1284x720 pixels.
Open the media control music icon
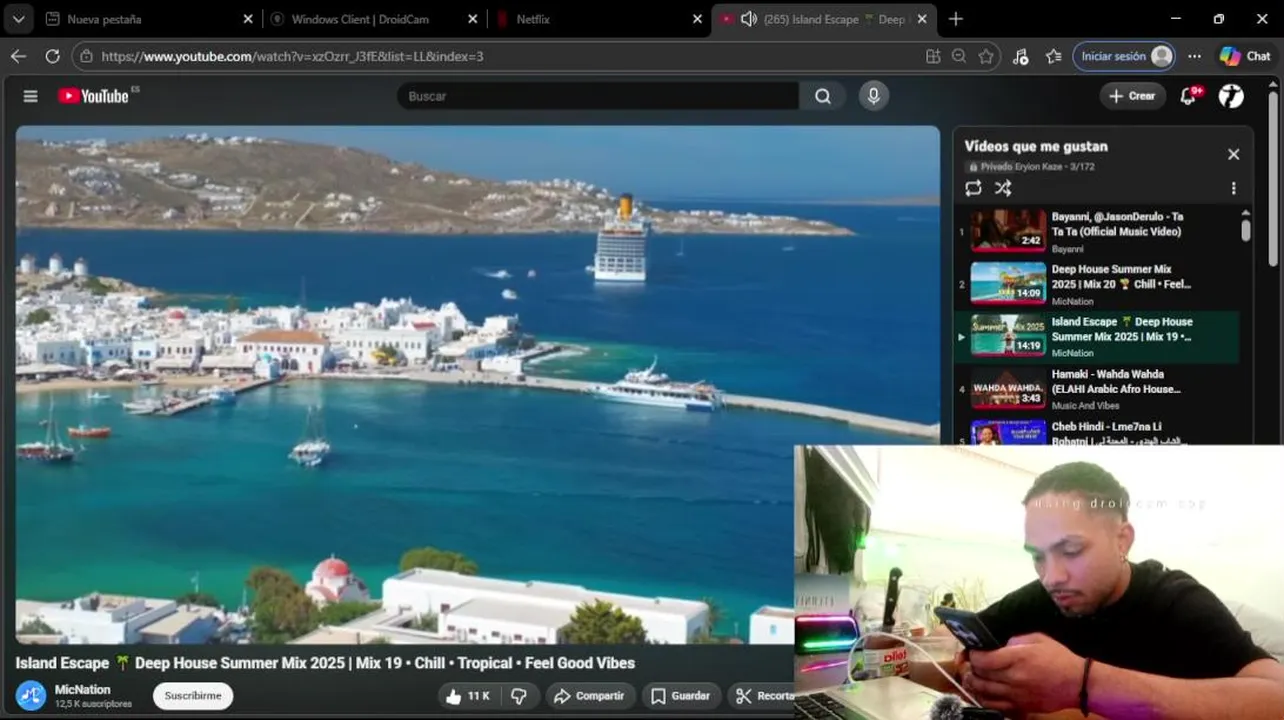pyautogui.click(x=1020, y=56)
